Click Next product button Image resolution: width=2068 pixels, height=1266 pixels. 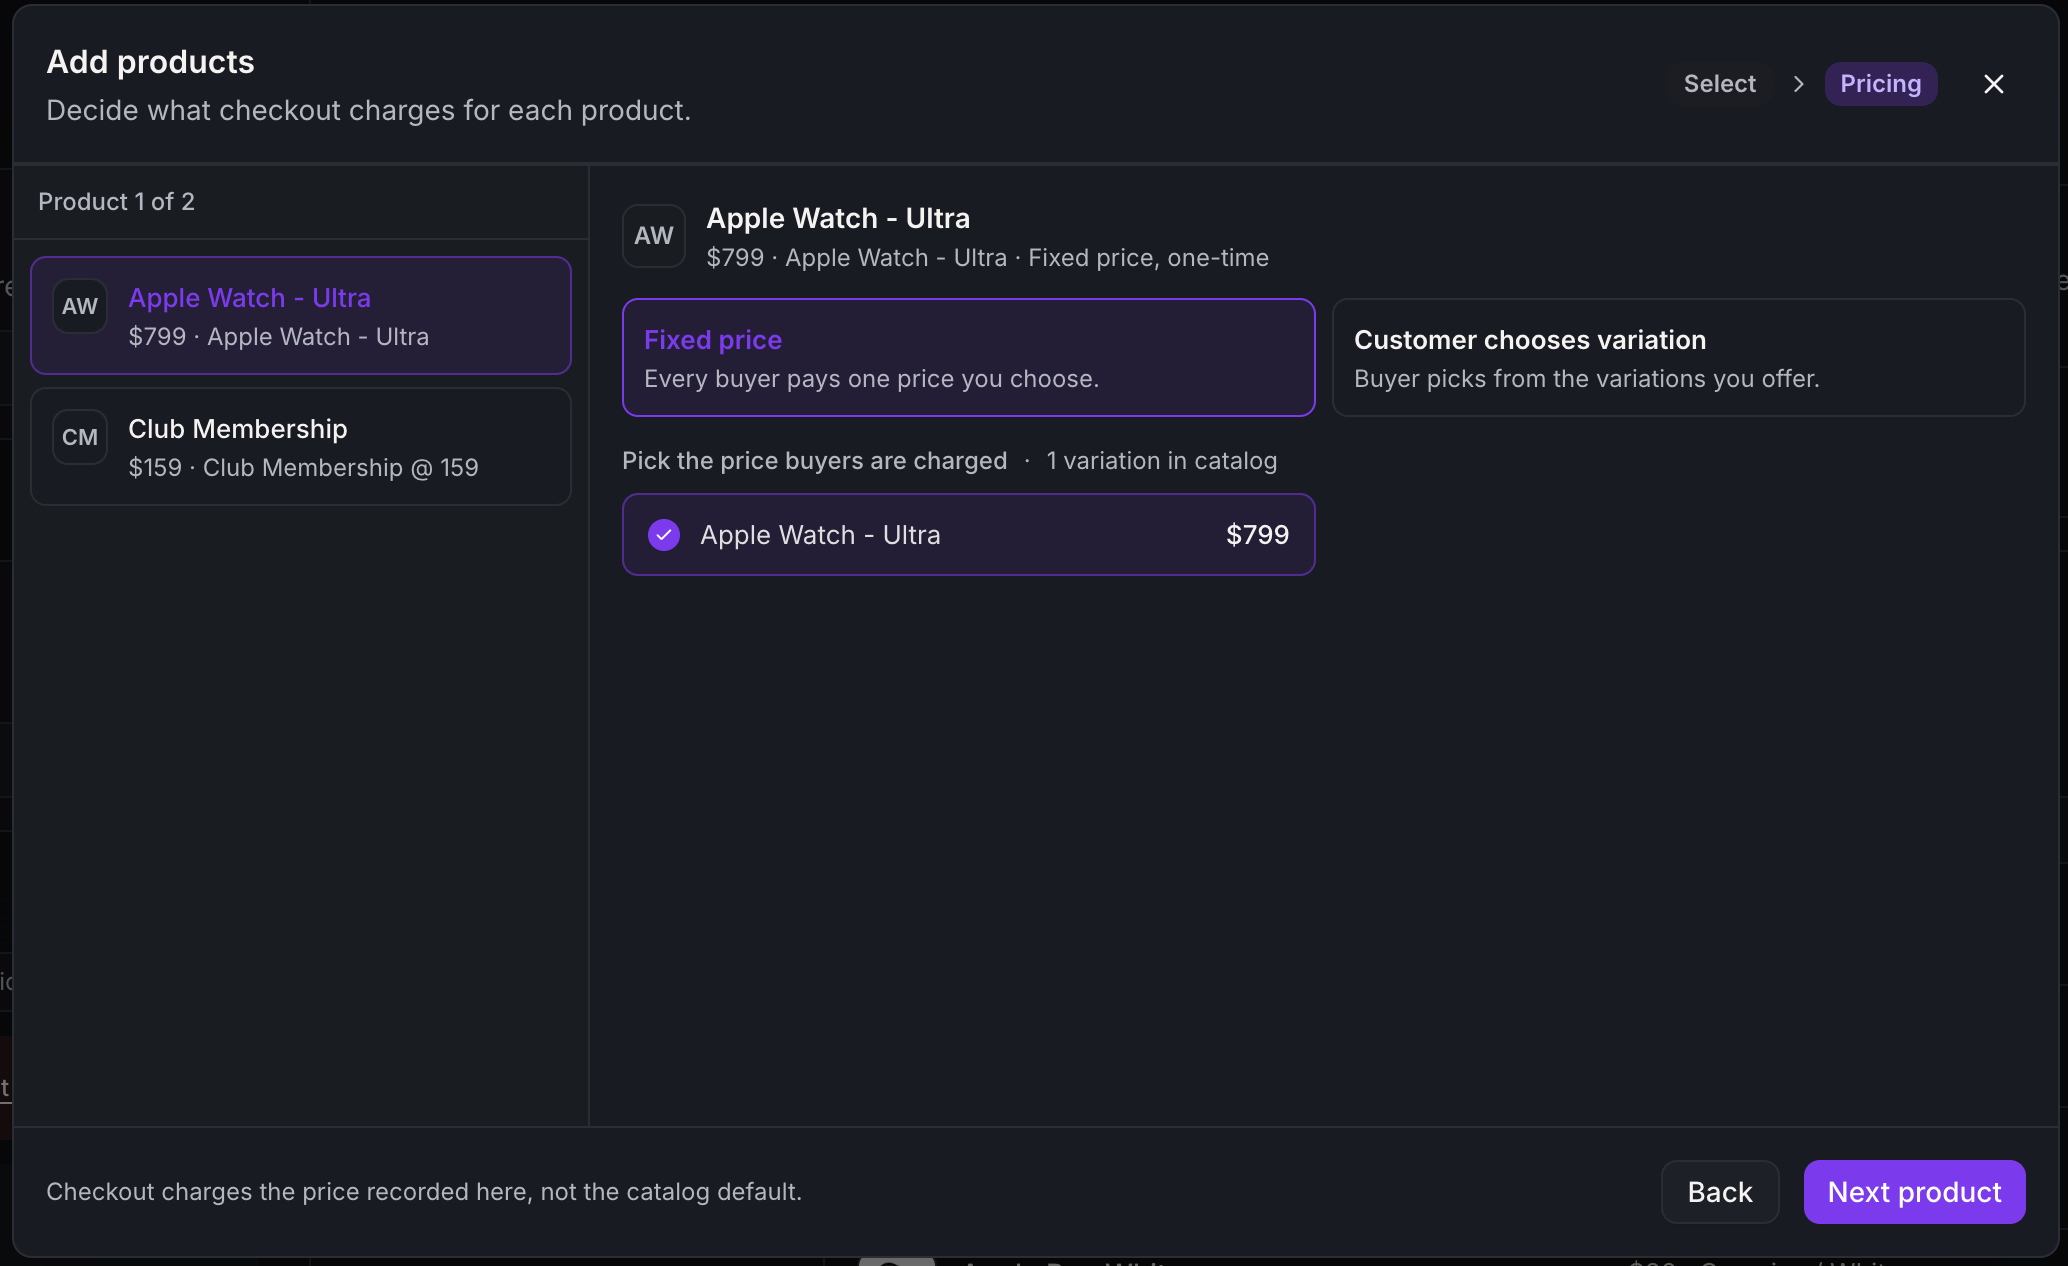click(x=1914, y=1192)
